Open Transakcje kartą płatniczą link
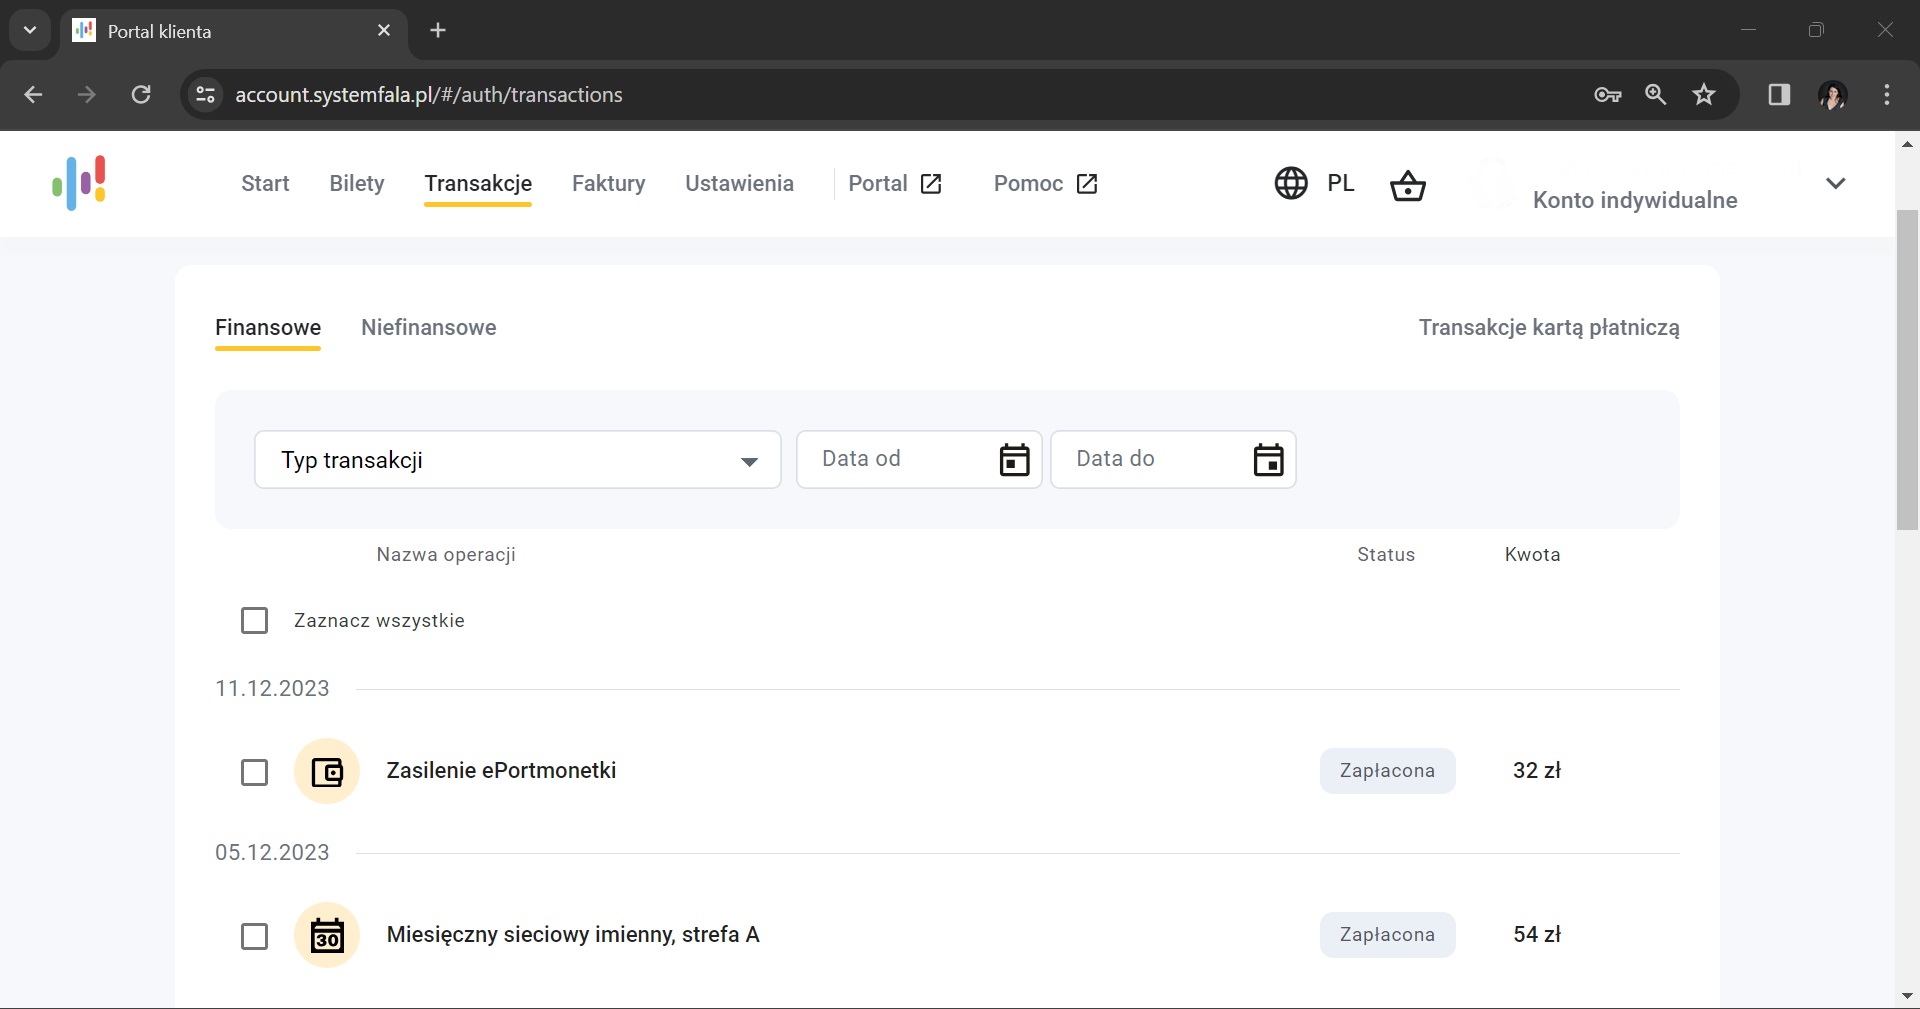 [x=1548, y=328]
